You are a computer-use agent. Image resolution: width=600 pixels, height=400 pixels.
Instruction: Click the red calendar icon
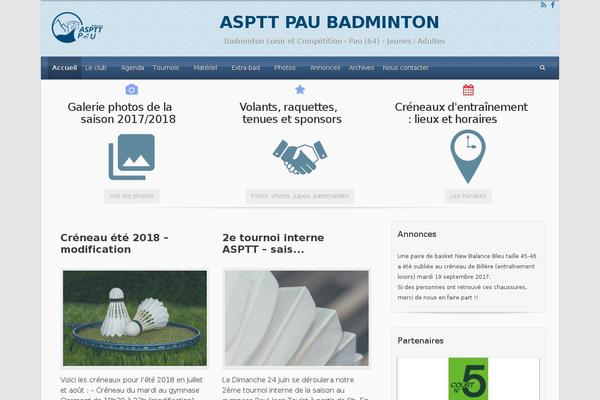(468, 90)
